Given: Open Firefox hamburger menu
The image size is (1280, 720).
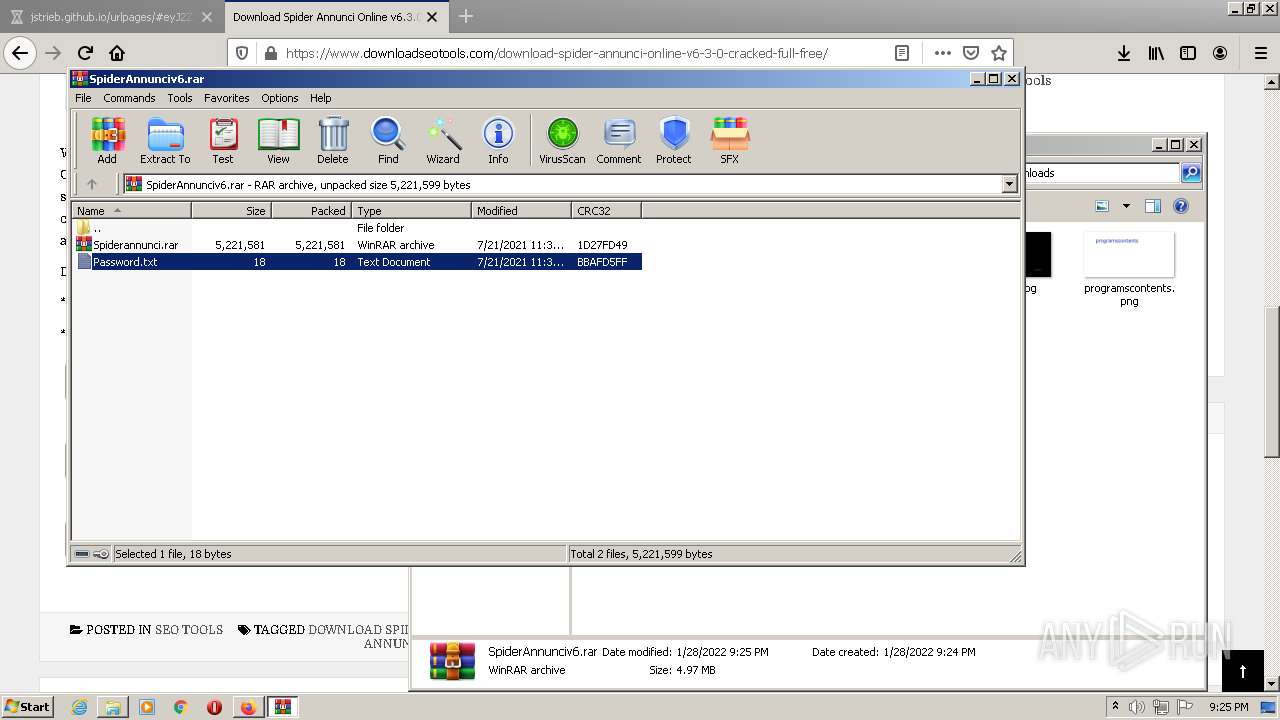Looking at the screenshot, I should coord(1261,53).
